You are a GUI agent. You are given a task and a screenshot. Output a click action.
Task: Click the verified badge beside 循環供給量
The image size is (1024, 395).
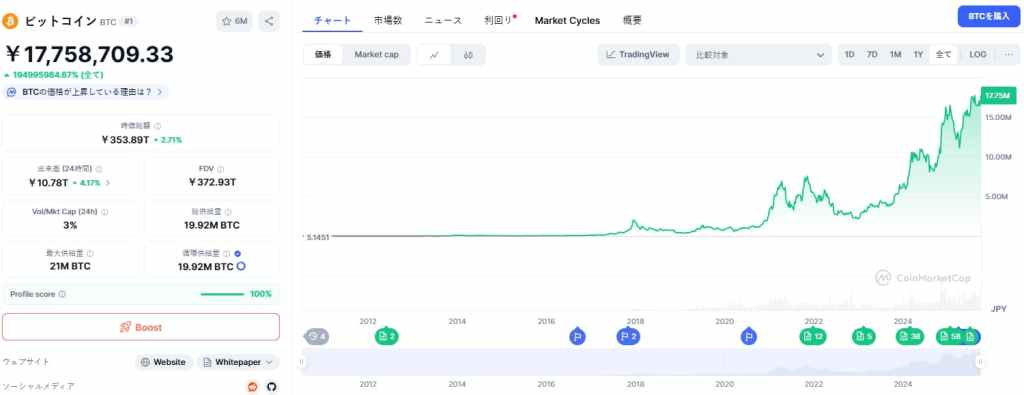coord(238,253)
